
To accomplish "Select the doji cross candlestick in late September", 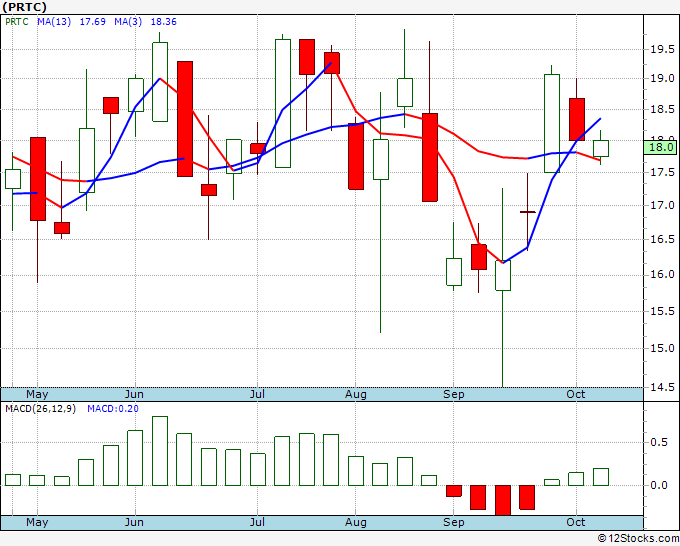I will (527, 212).
